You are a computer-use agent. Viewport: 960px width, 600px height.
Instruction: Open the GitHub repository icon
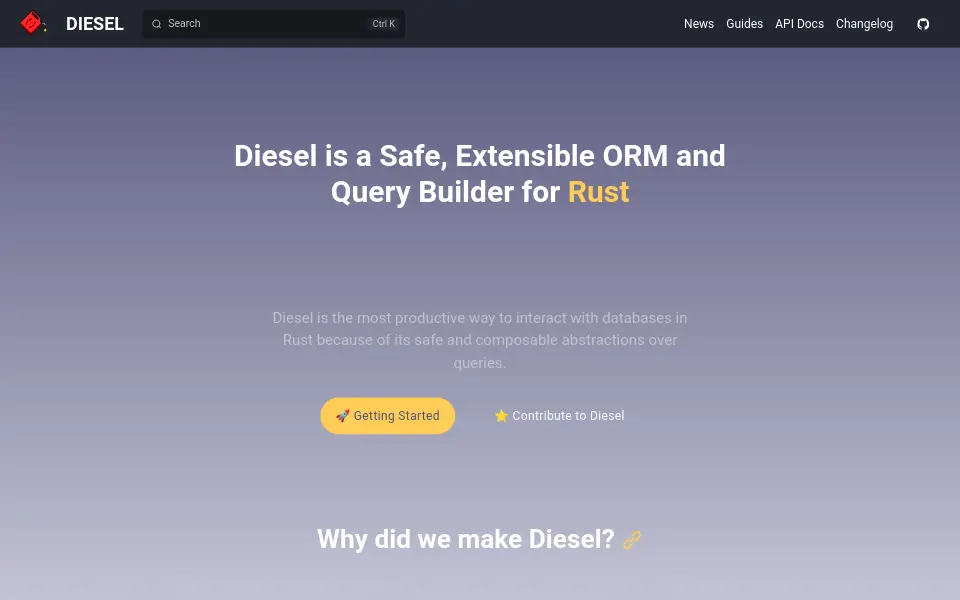click(x=923, y=24)
